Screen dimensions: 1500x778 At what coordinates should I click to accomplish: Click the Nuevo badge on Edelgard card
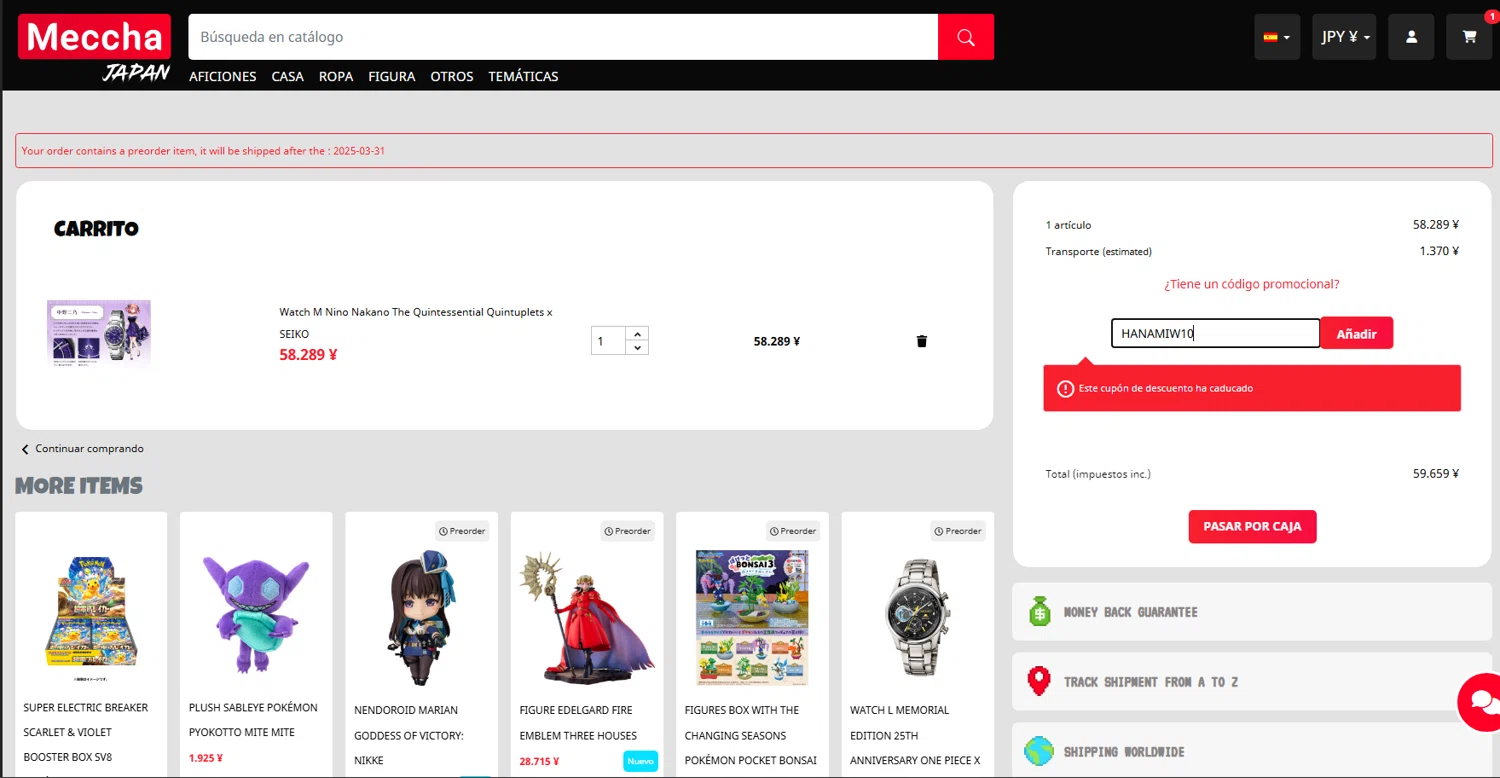[640, 761]
